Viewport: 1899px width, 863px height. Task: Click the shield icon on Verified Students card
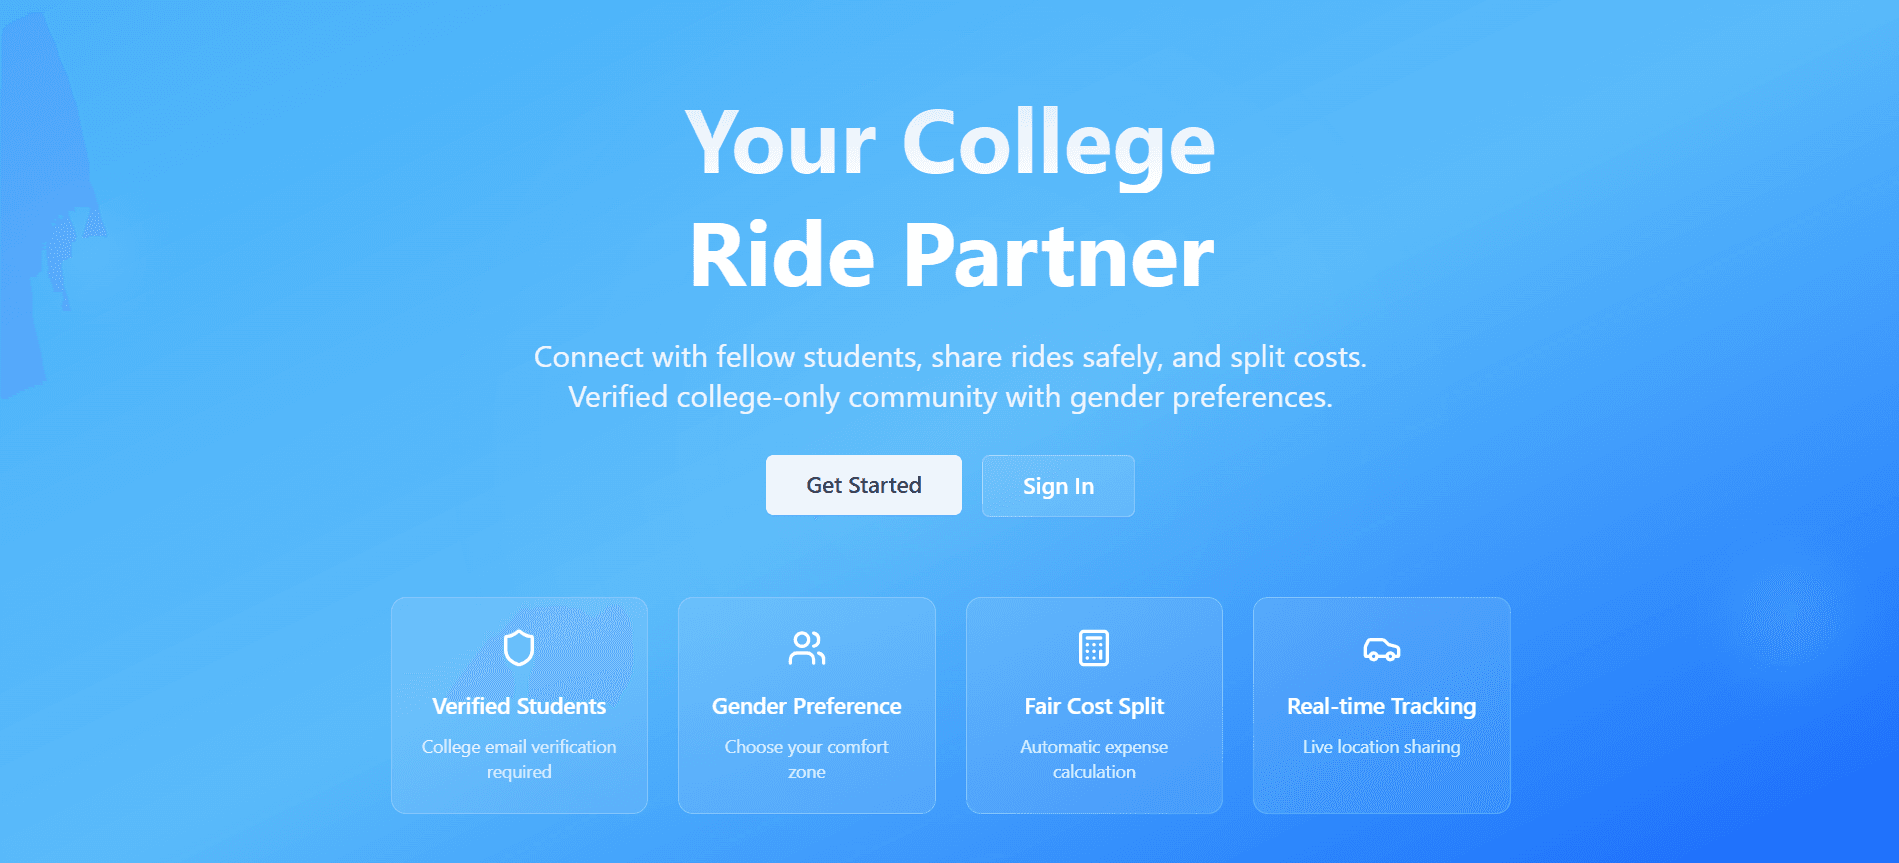pyautogui.click(x=519, y=648)
